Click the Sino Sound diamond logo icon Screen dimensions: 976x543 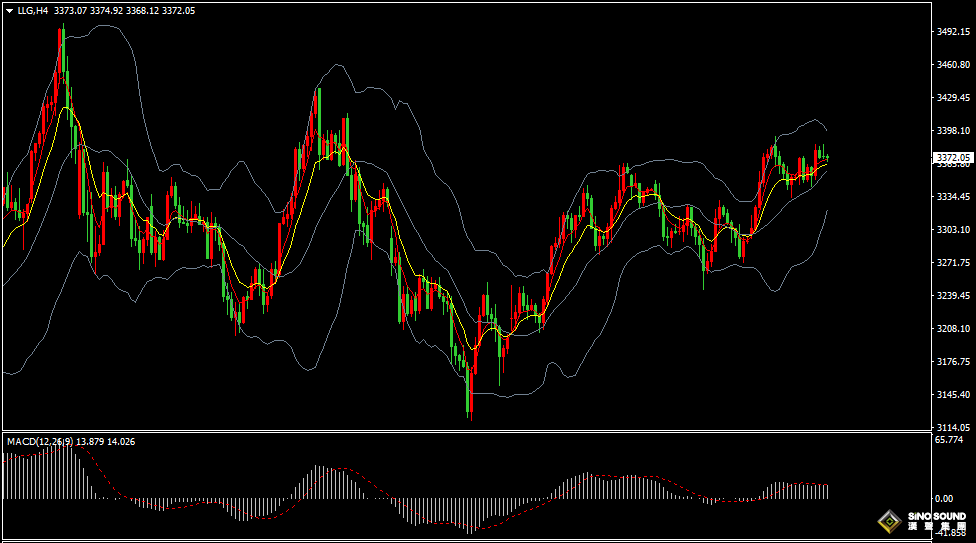(888, 522)
